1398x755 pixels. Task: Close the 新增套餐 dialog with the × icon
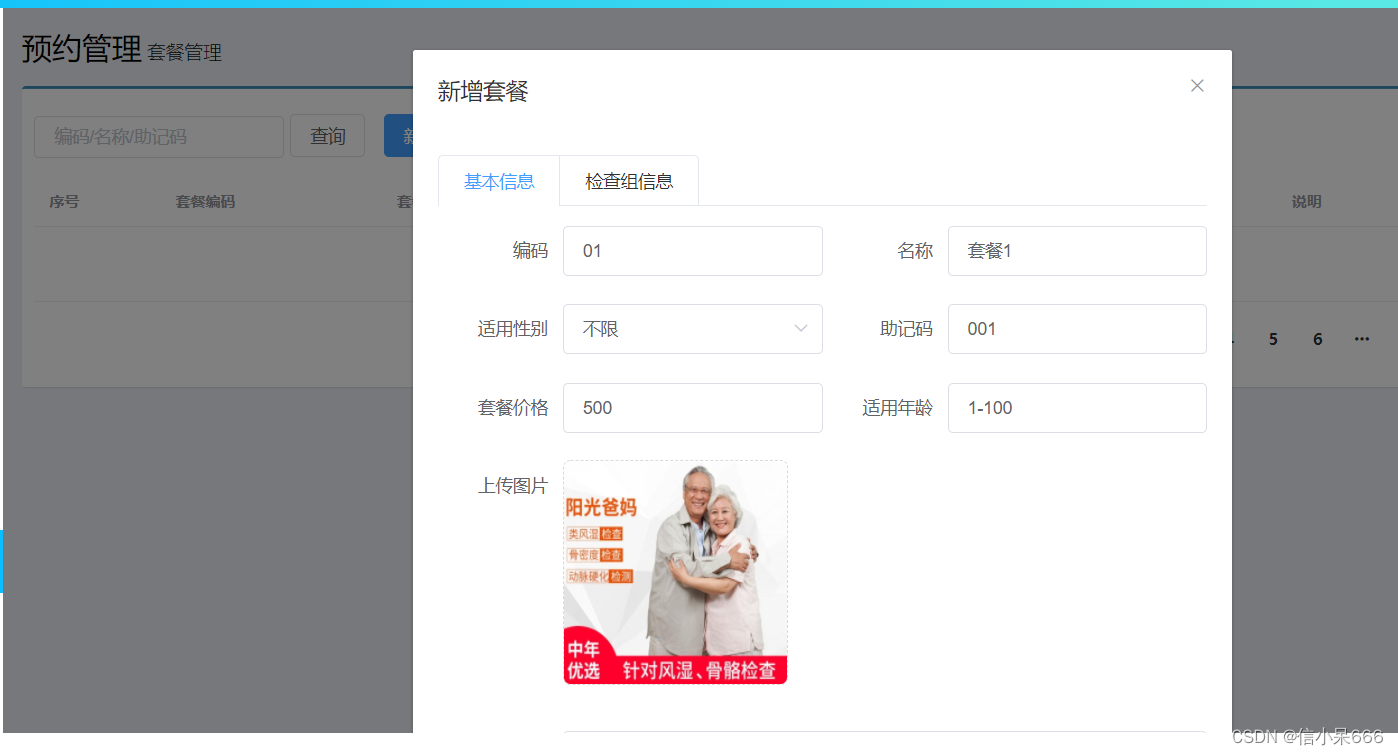click(x=1196, y=85)
